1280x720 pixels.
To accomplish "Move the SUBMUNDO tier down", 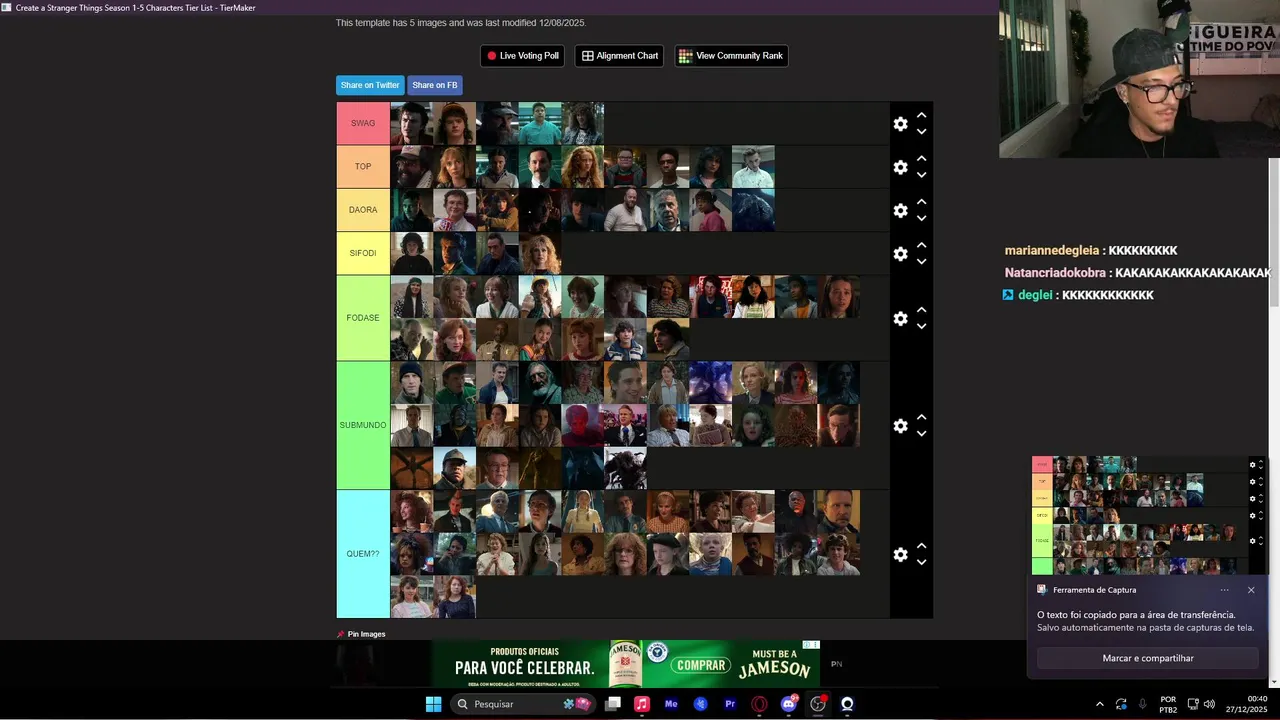I will (922, 434).
